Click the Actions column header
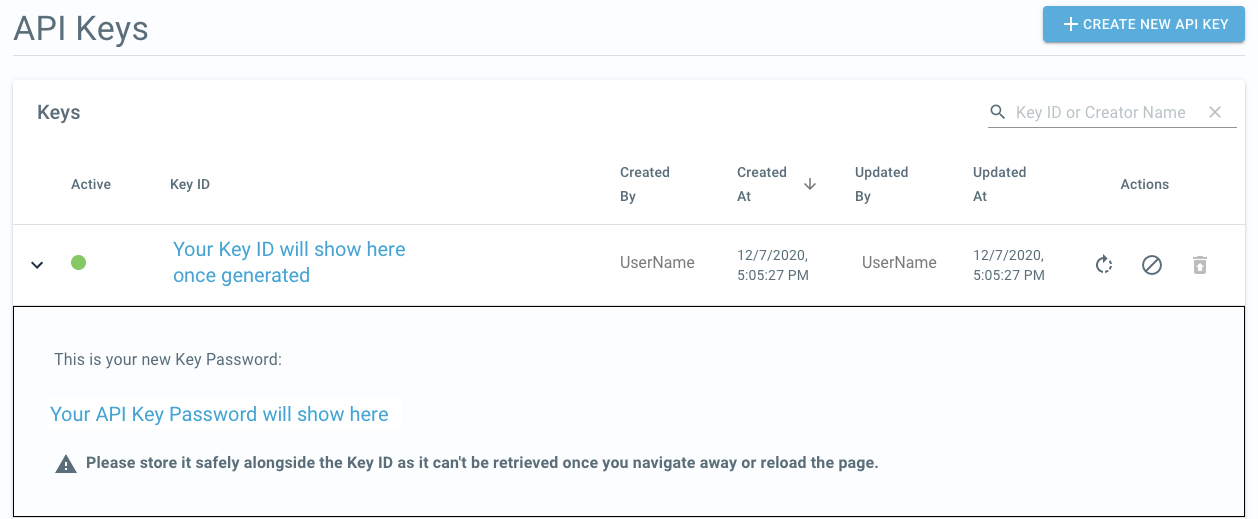1258x519 pixels. [x=1145, y=184]
